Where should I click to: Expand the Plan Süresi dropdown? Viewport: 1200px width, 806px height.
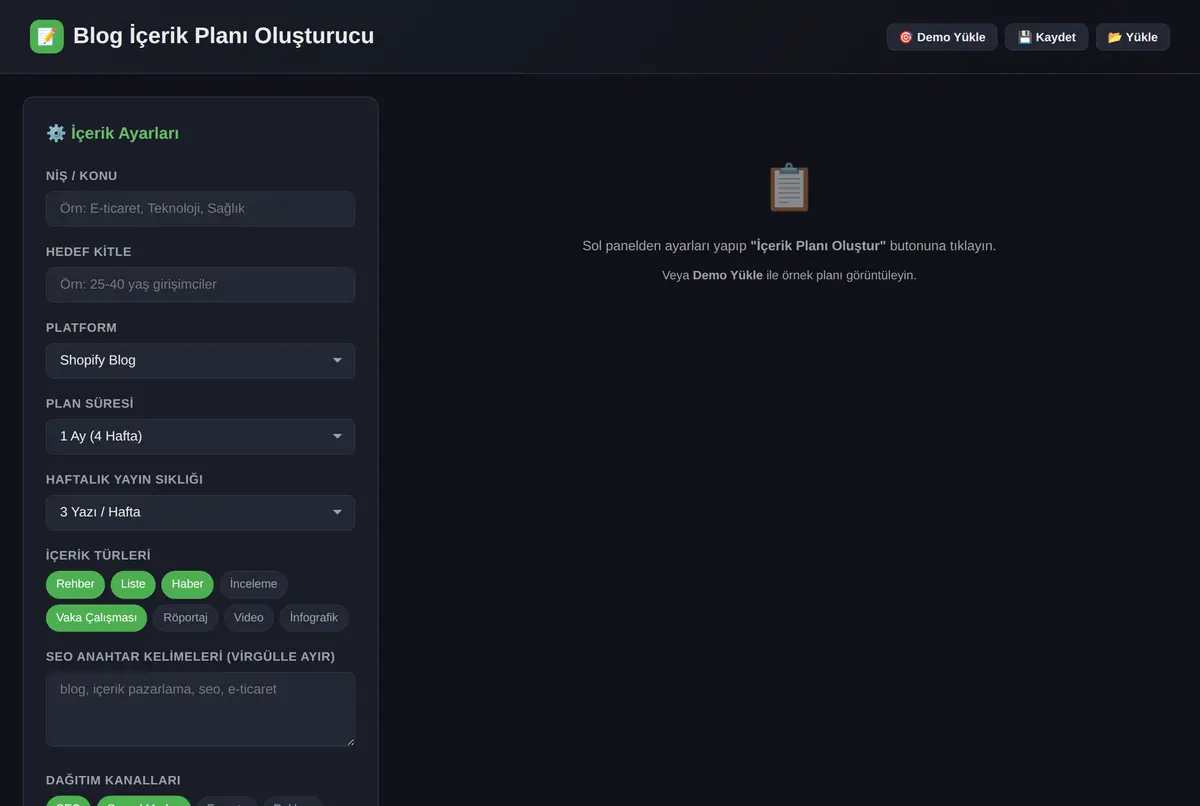coord(200,436)
